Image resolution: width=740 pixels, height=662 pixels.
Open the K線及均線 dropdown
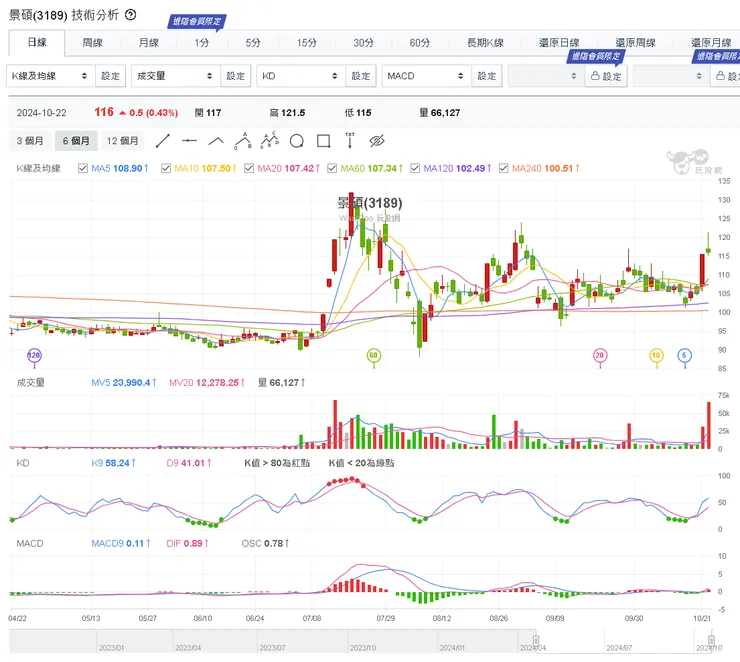click(50, 76)
